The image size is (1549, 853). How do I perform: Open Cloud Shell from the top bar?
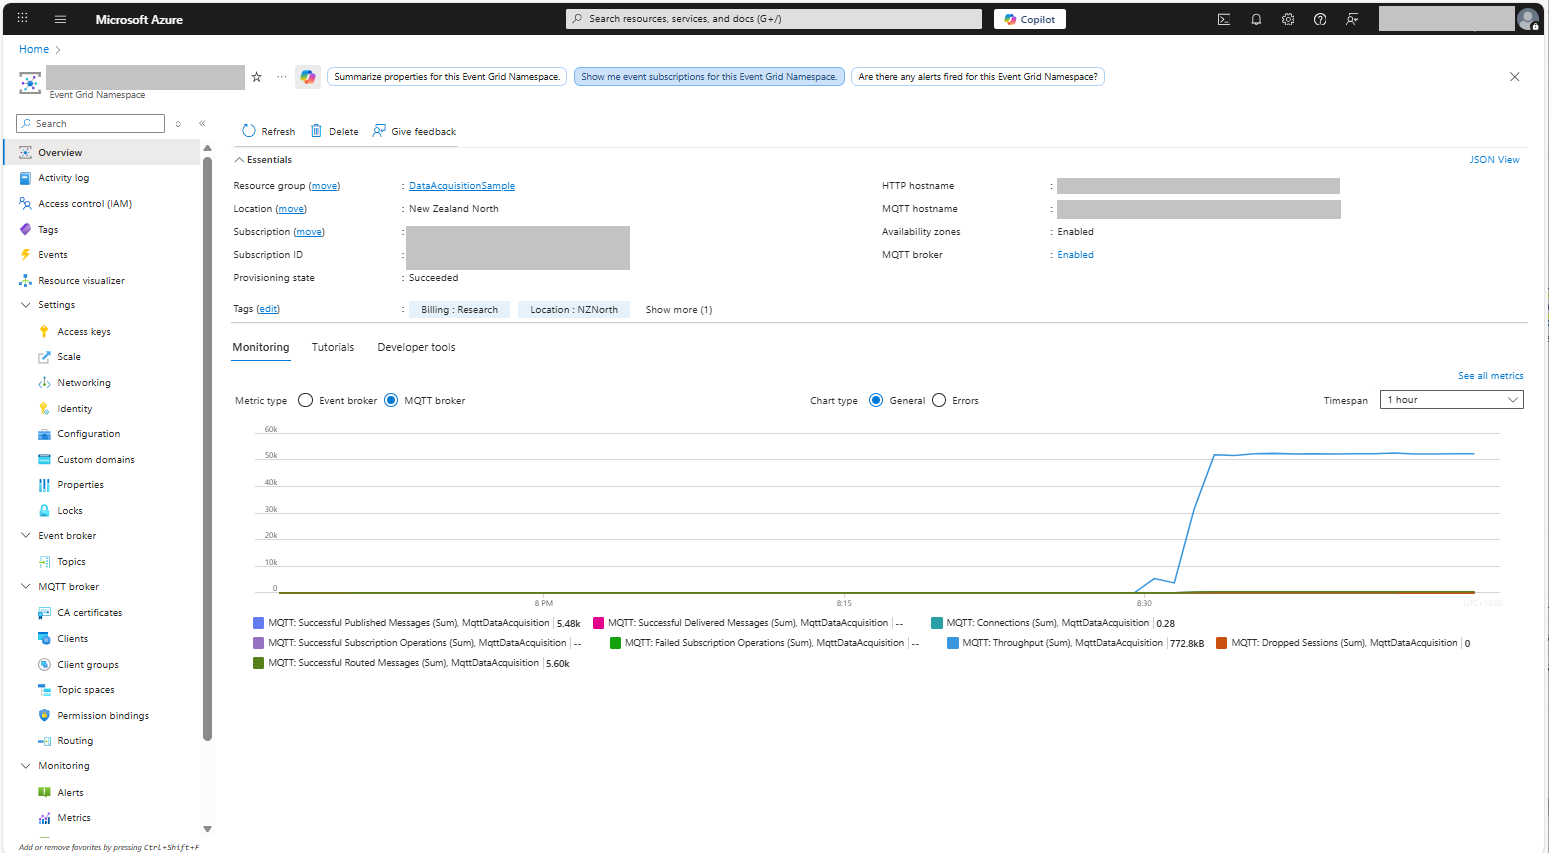(x=1223, y=19)
